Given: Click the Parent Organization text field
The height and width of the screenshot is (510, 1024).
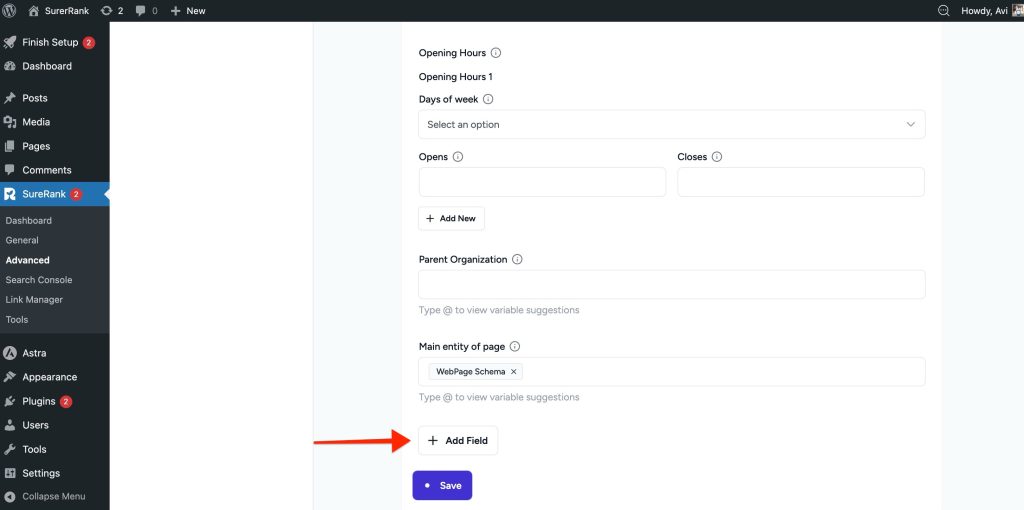Looking at the screenshot, I should click(x=671, y=284).
